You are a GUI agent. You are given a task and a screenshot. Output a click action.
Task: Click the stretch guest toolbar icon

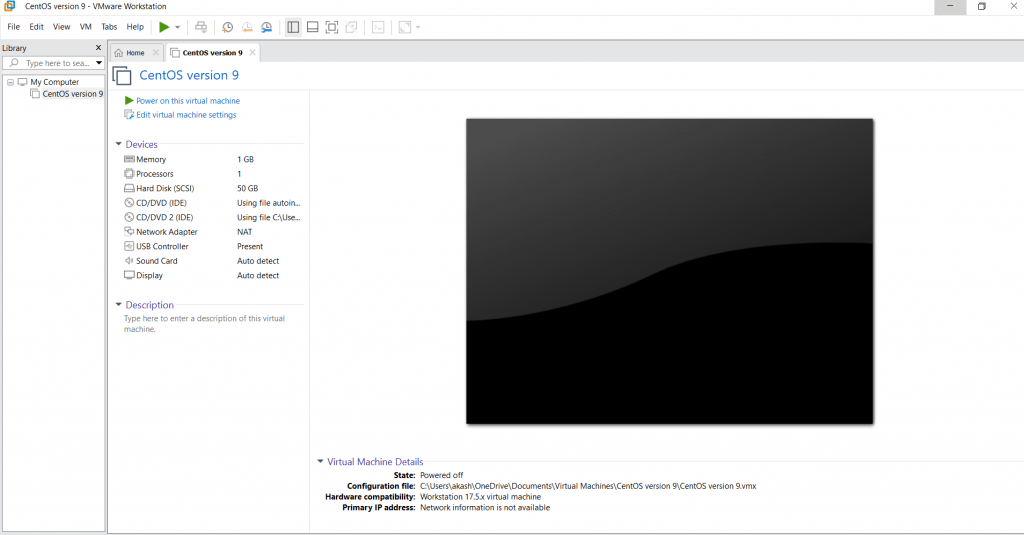405,27
